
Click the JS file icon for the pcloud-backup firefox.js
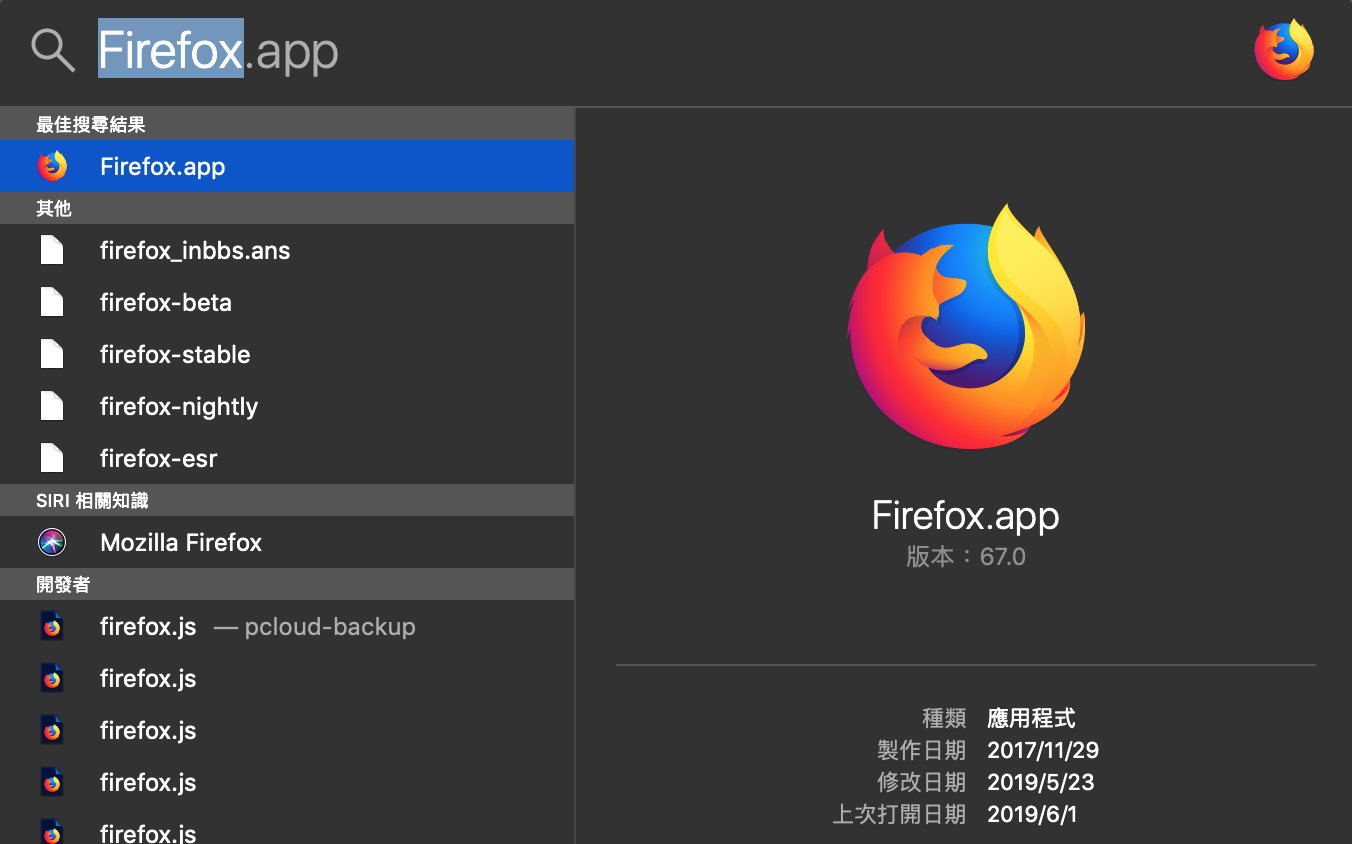[52, 626]
